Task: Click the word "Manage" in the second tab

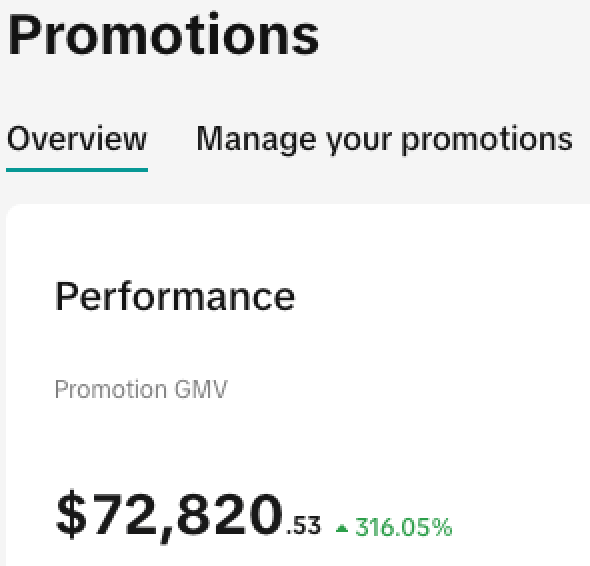Action: point(256,140)
